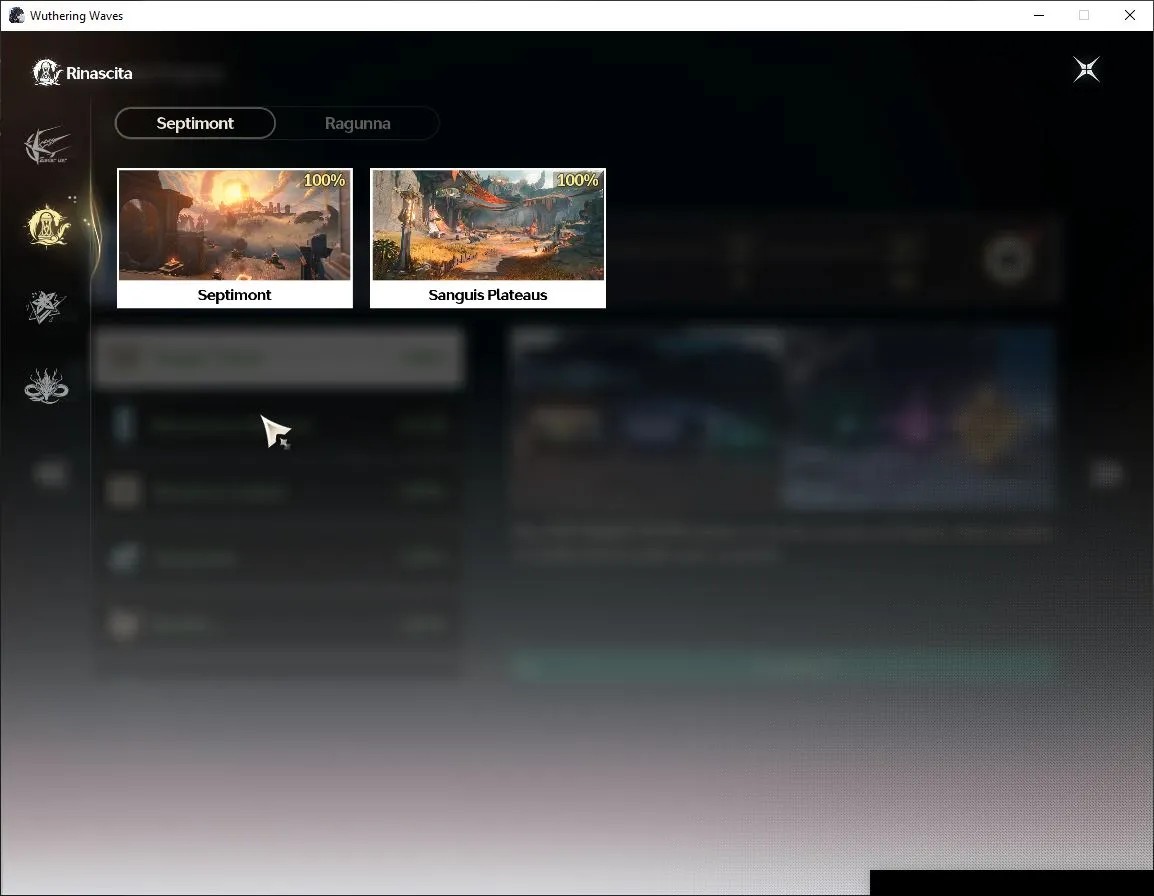The width and height of the screenshot is (1154, 896).
Task: Close the region overlay with star-shaped X
Action: (1086, 70)
